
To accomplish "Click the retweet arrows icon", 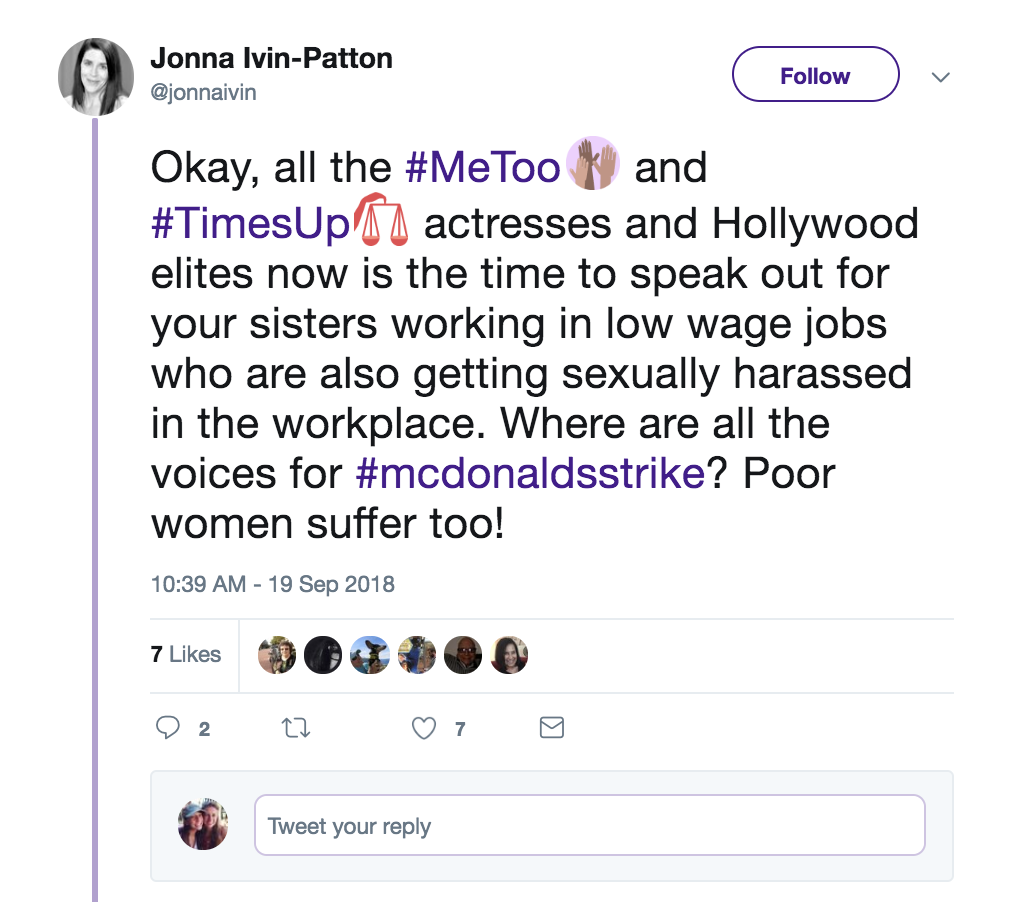I will 296,728.
